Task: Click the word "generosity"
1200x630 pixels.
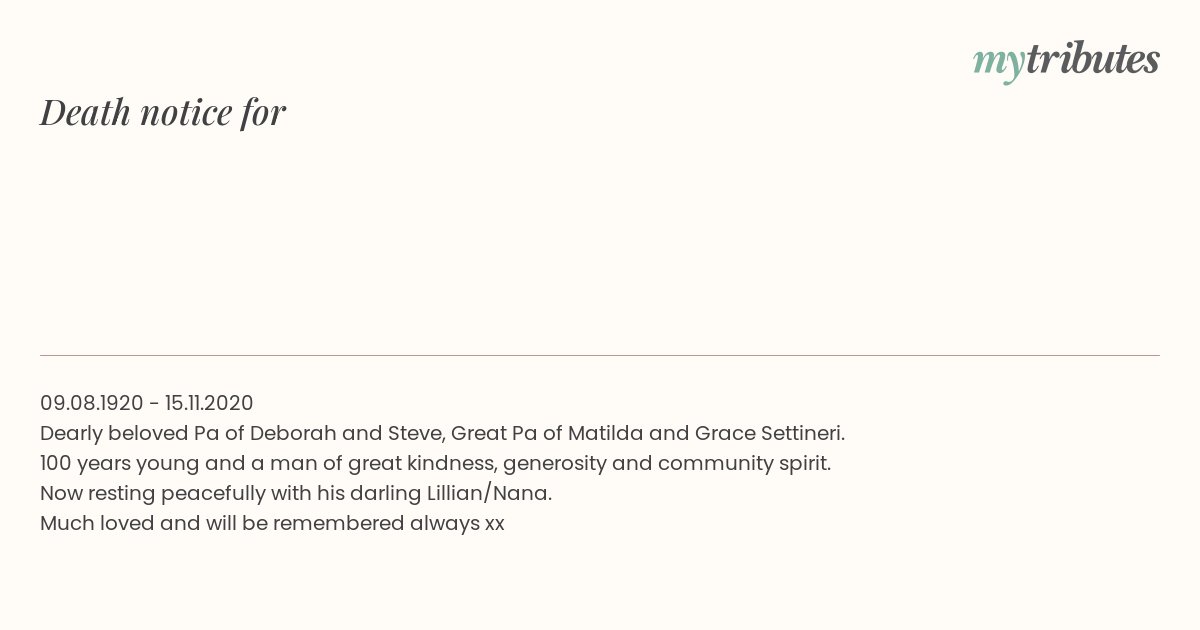Action: tap(559, 463)
